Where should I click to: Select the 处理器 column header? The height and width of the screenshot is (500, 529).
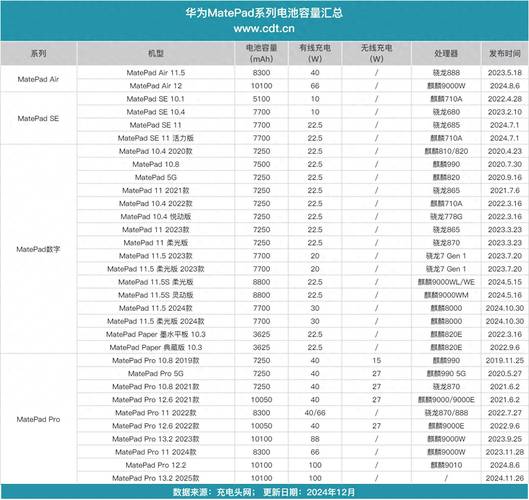[446, 53]
